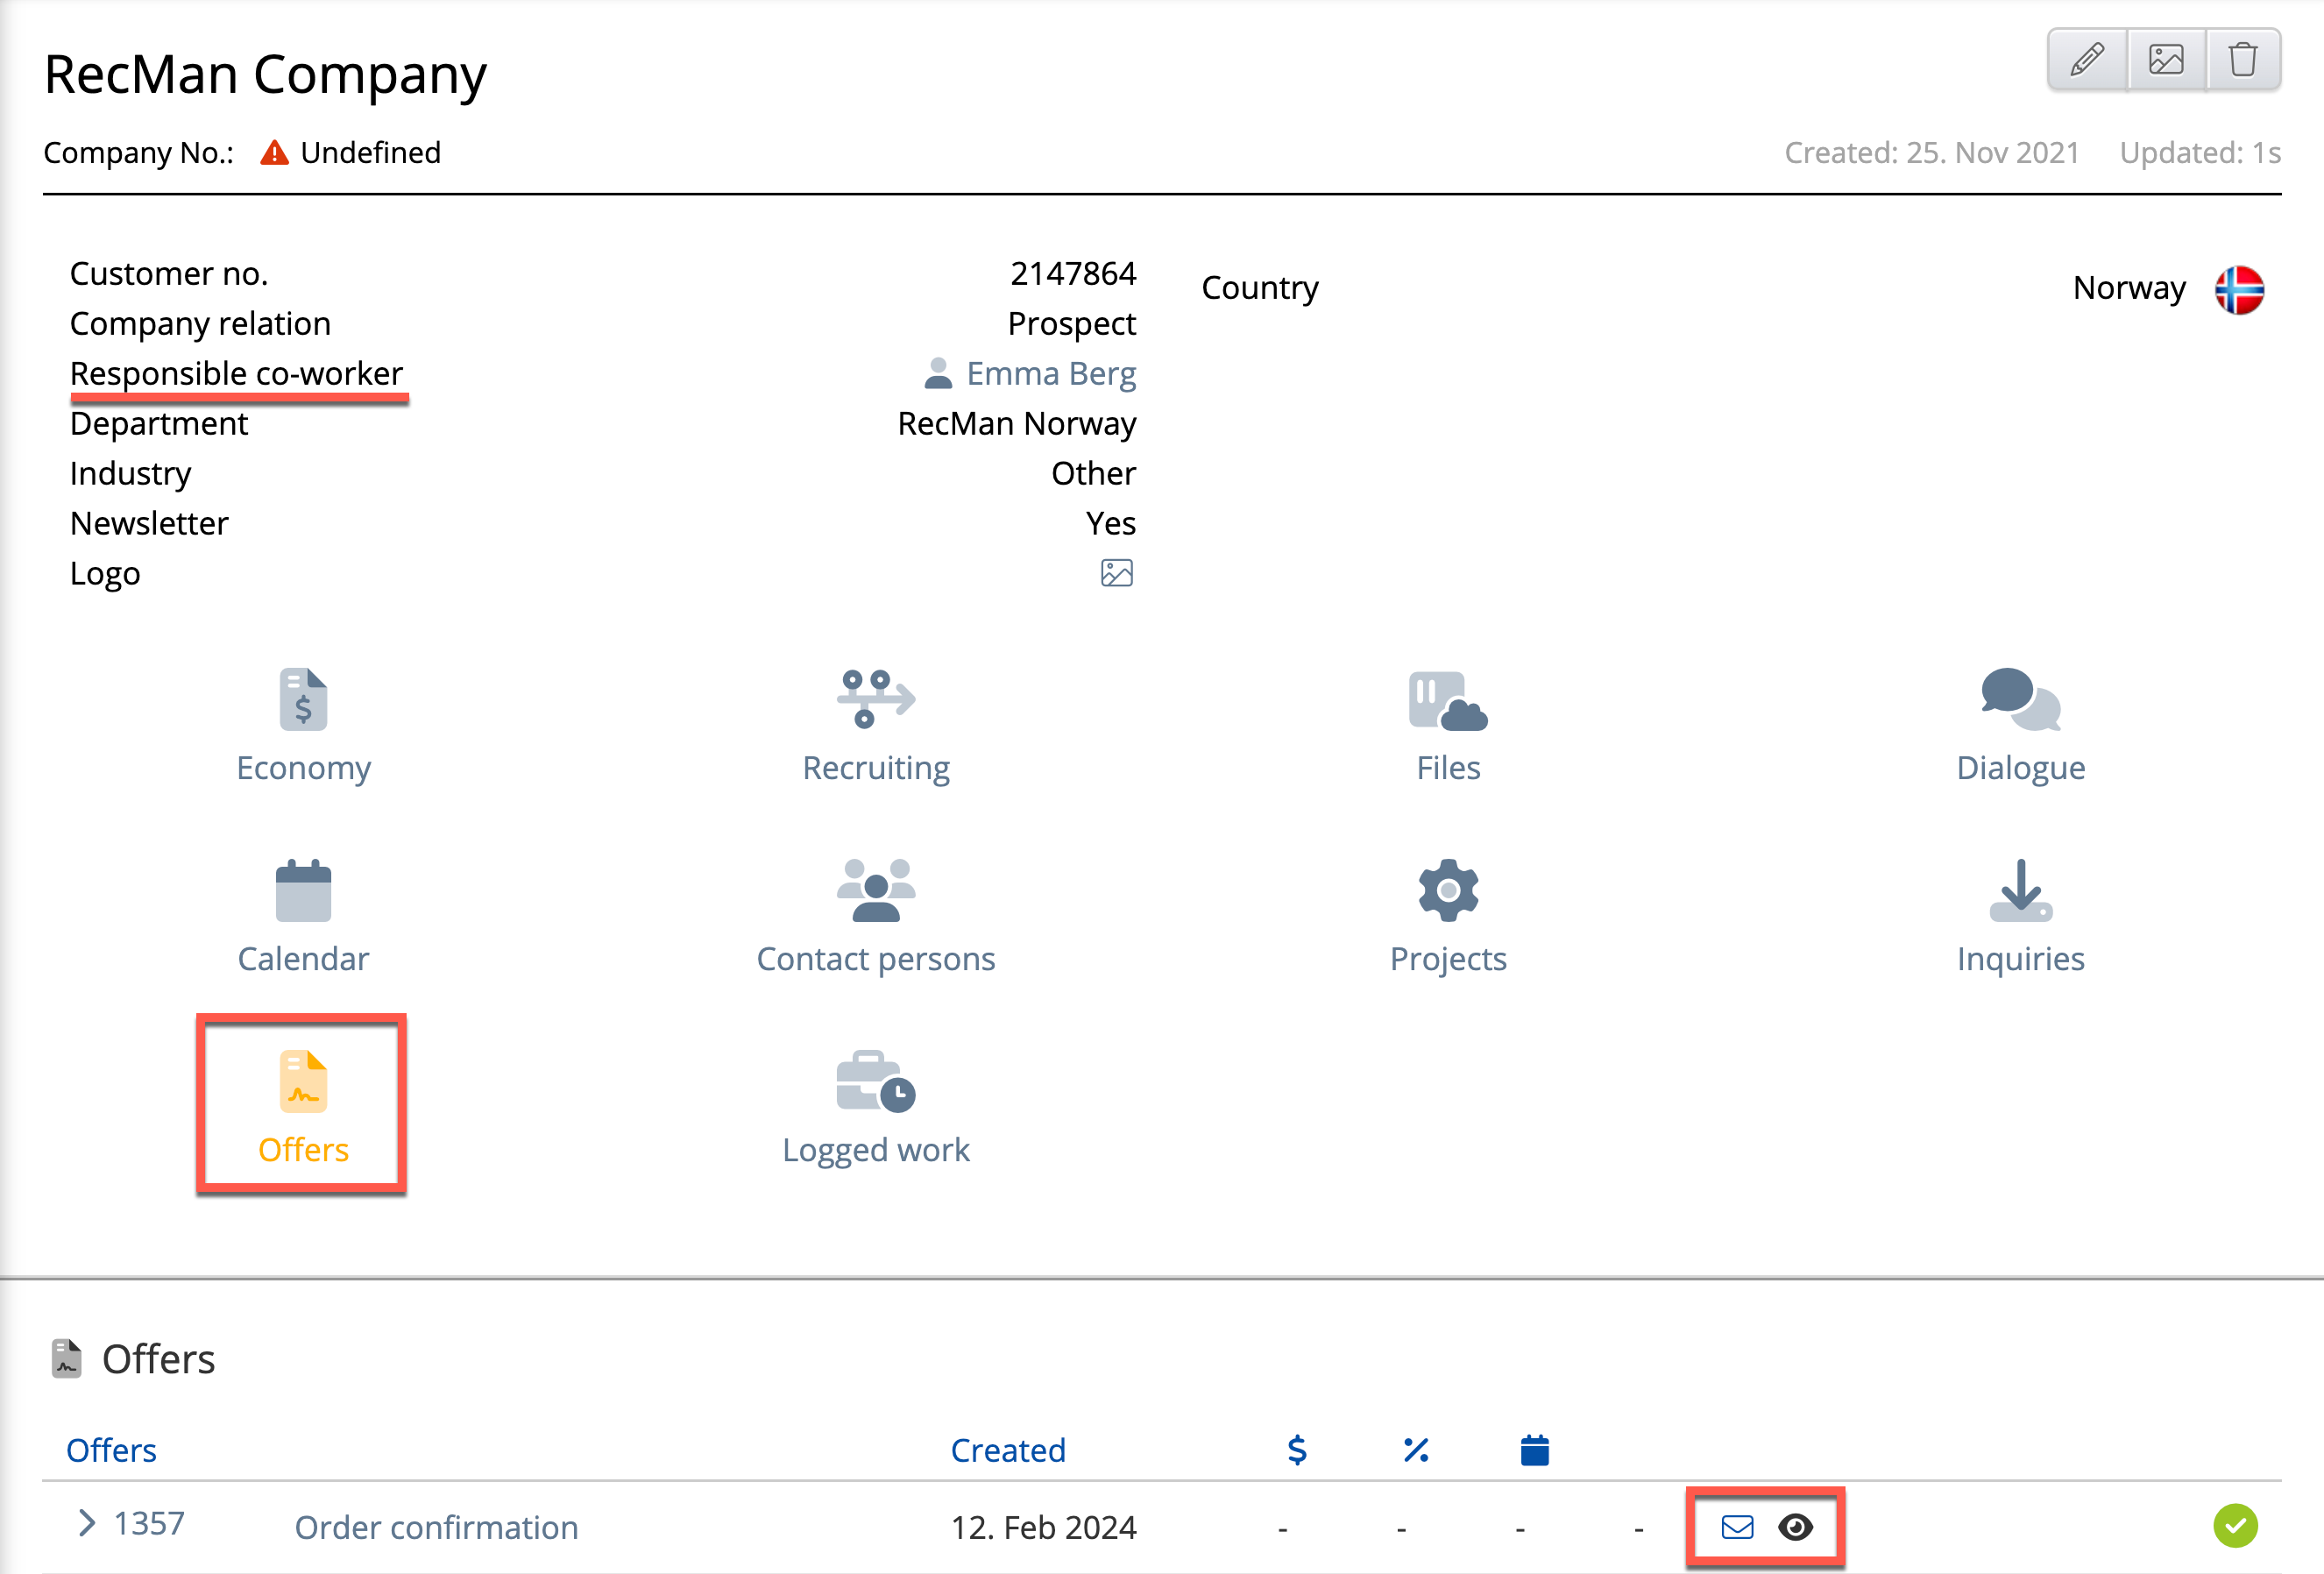This screenshot has height=1574, width=2324.
Task: Open the Emma Berg co-worker link
Action: click(x=1050, y=374)
